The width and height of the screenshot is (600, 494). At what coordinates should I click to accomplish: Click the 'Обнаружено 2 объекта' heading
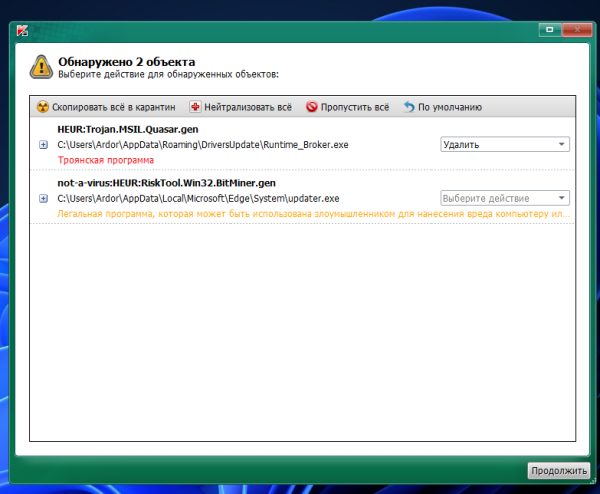click(127, 62)
